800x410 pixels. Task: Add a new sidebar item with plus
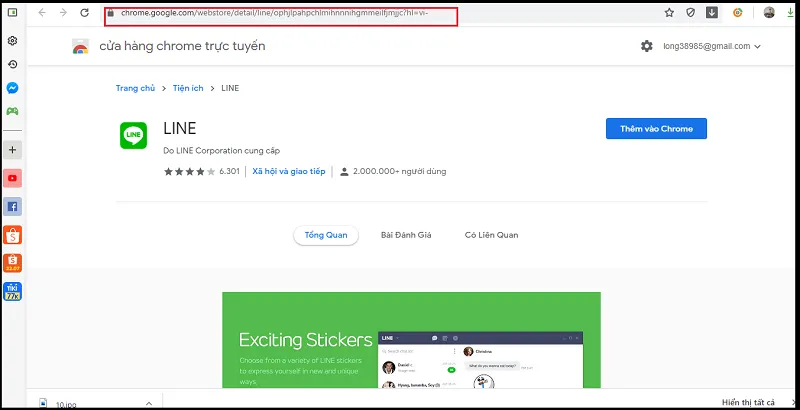(12, 149)
